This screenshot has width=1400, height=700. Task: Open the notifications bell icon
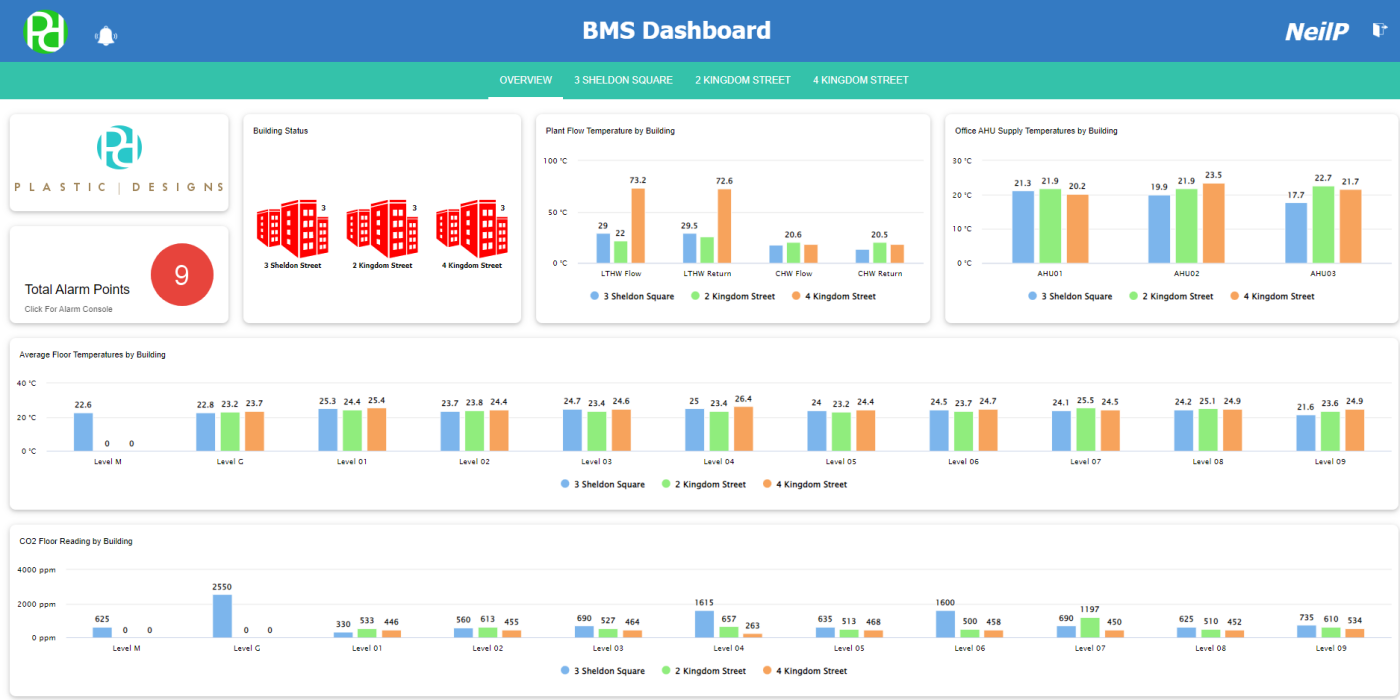click(x=106, y=33)
